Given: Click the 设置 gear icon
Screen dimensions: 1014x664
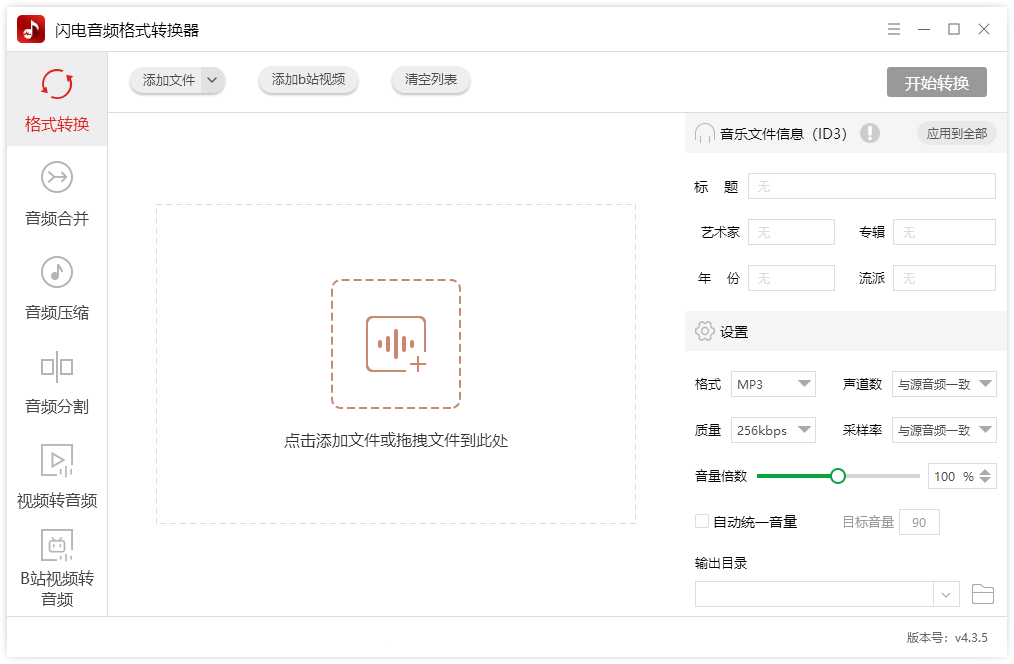Looking at the screenshot, I should (x=703, y=330).
